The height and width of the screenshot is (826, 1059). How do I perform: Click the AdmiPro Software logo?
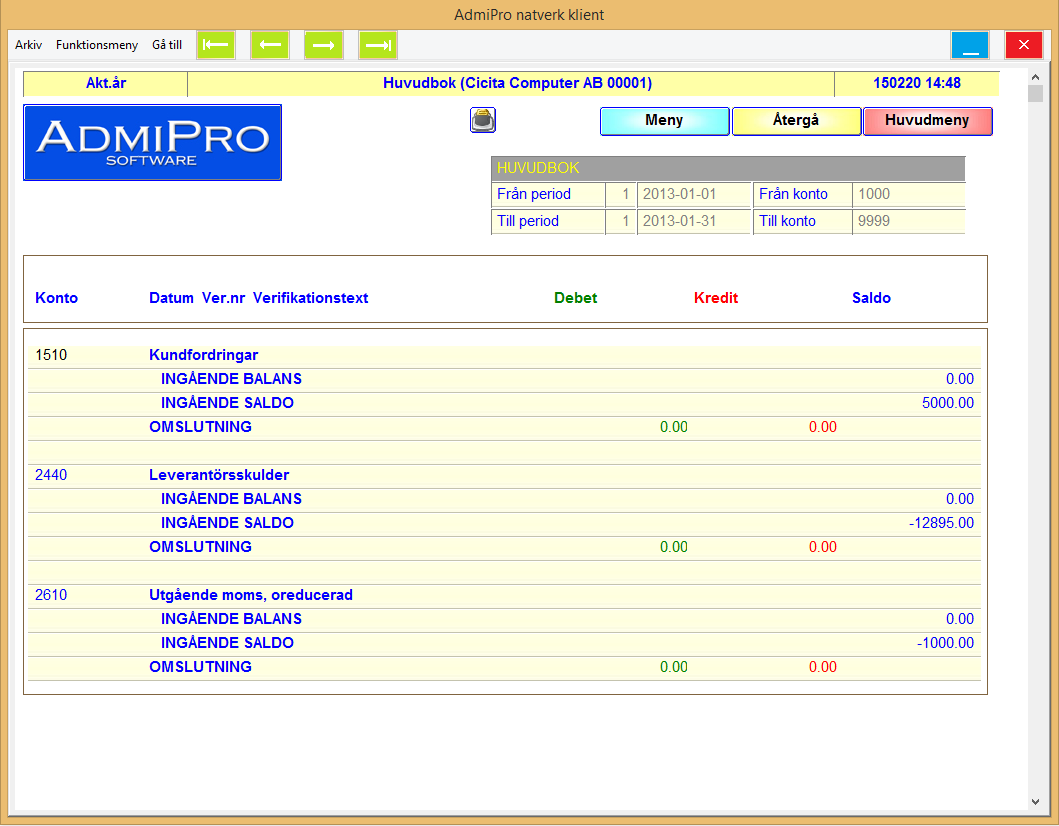point(152,142)
